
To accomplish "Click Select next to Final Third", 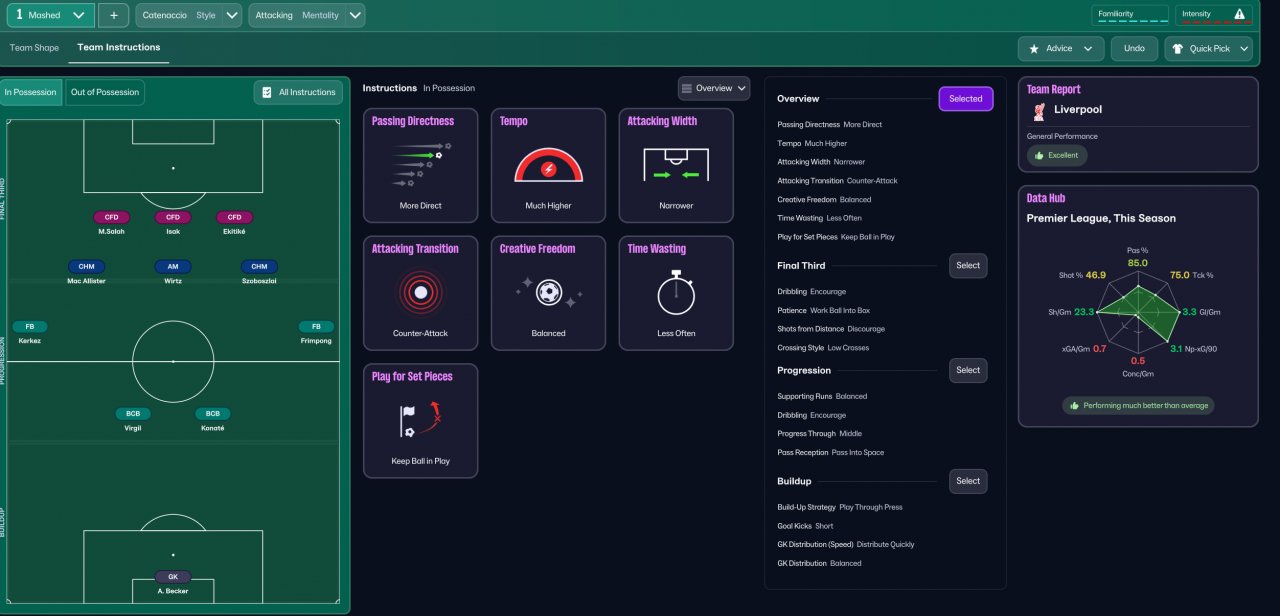I will [968, 265].
